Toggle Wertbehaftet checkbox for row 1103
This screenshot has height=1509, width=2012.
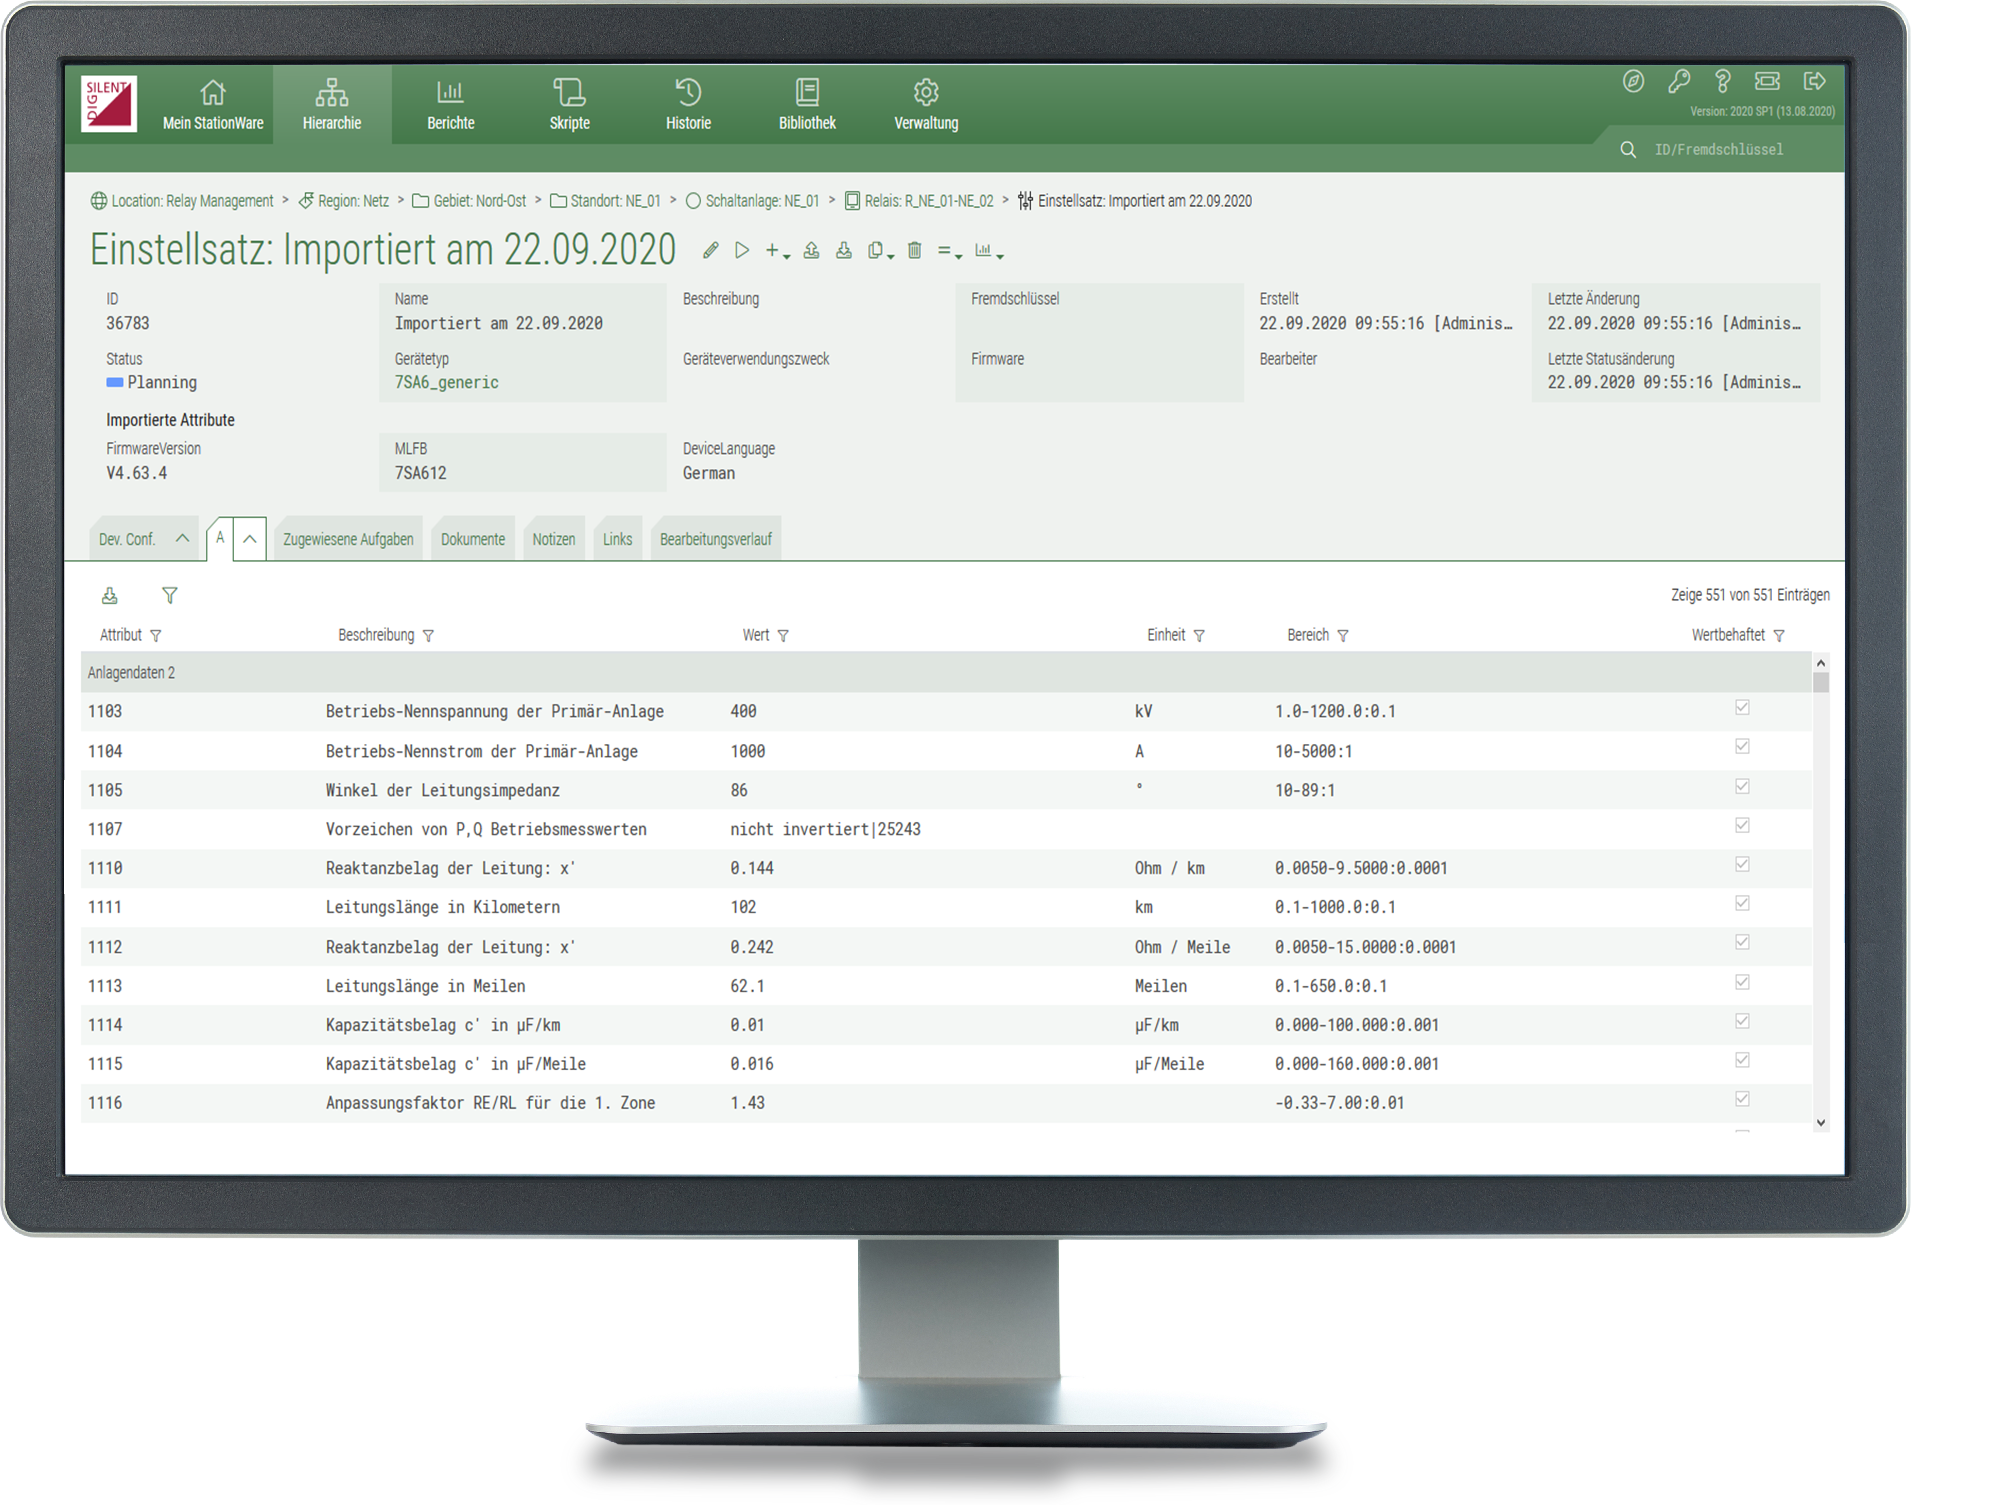[x=1742, y=708]
